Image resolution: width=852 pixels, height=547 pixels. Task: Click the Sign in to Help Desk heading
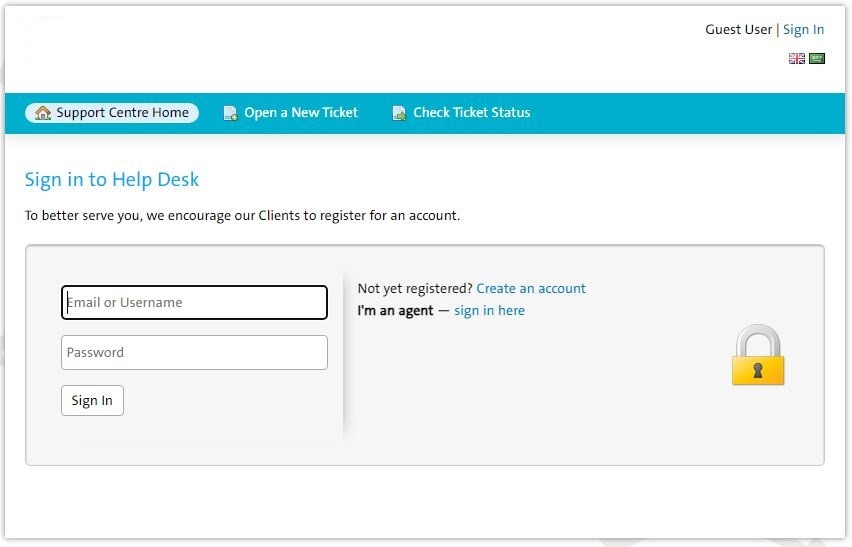tap(112, 179)
